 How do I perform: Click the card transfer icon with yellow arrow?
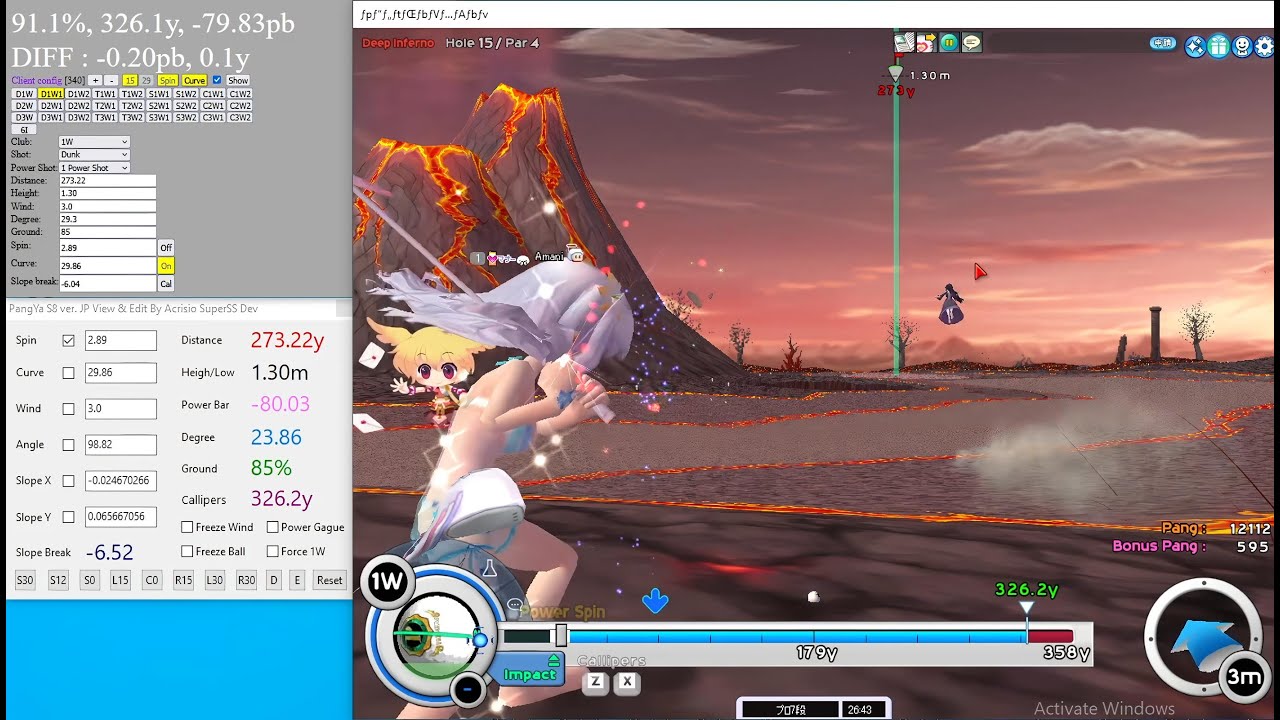926,42
